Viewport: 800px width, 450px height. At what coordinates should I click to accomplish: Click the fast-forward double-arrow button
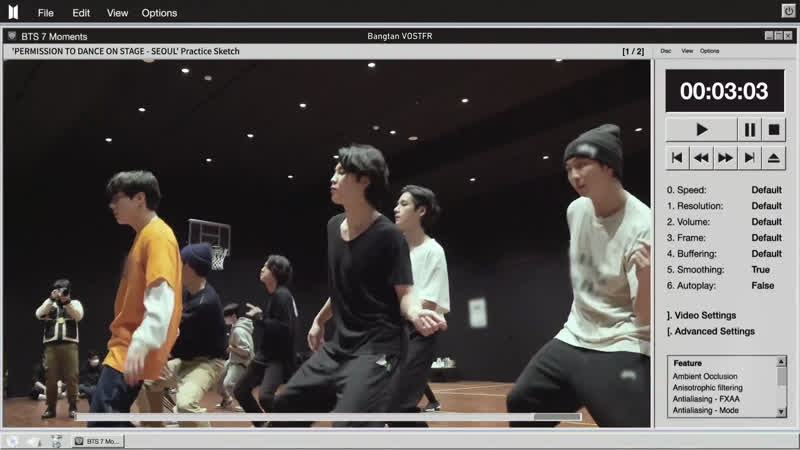click(x=725, y=158)
